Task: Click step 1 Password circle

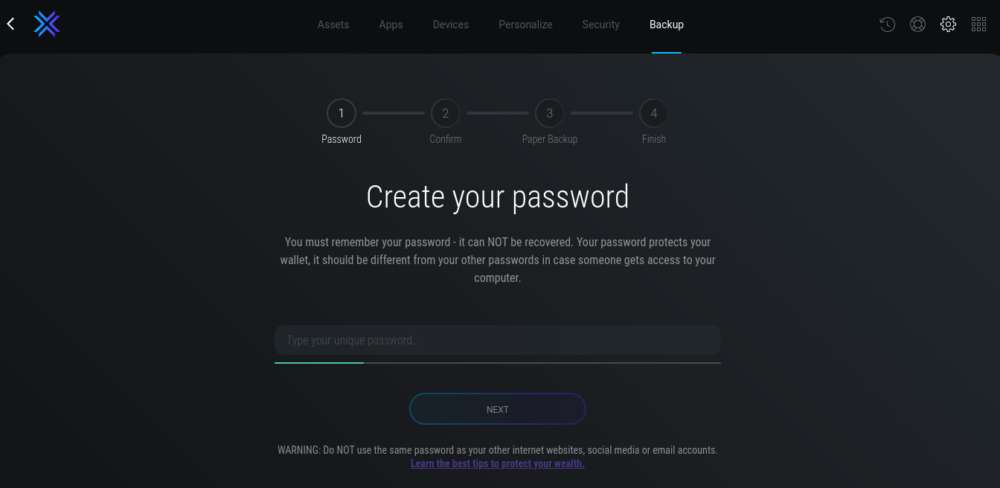Action: coord(341,113)
